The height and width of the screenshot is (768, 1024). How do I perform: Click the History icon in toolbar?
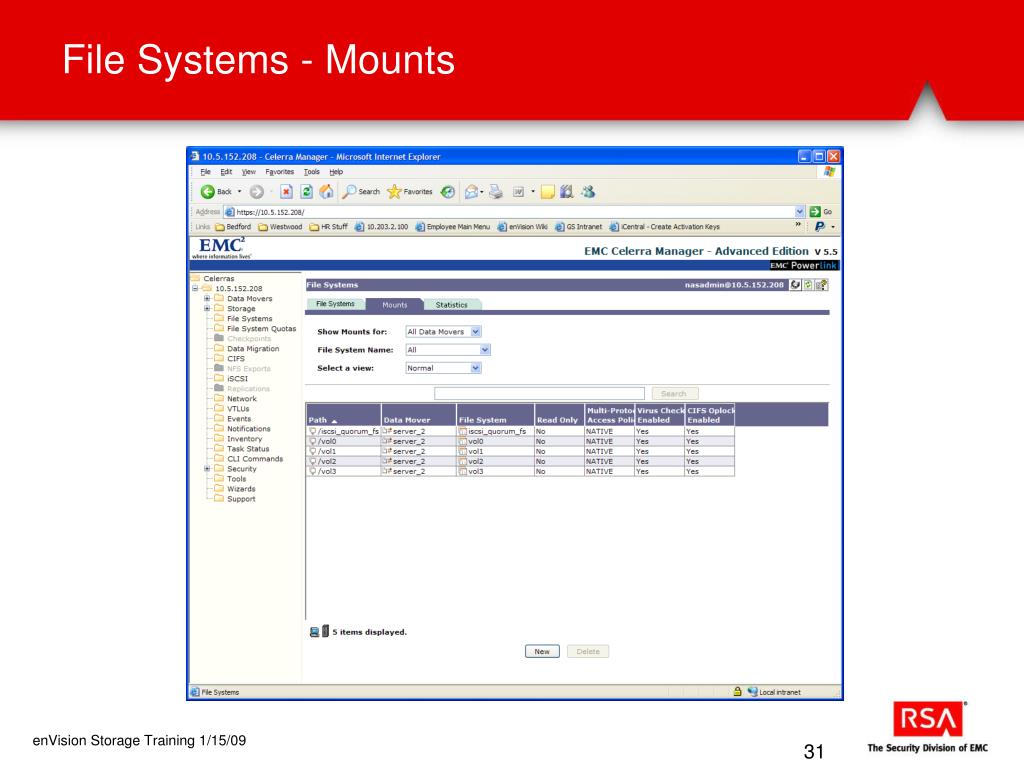point(447,191)
